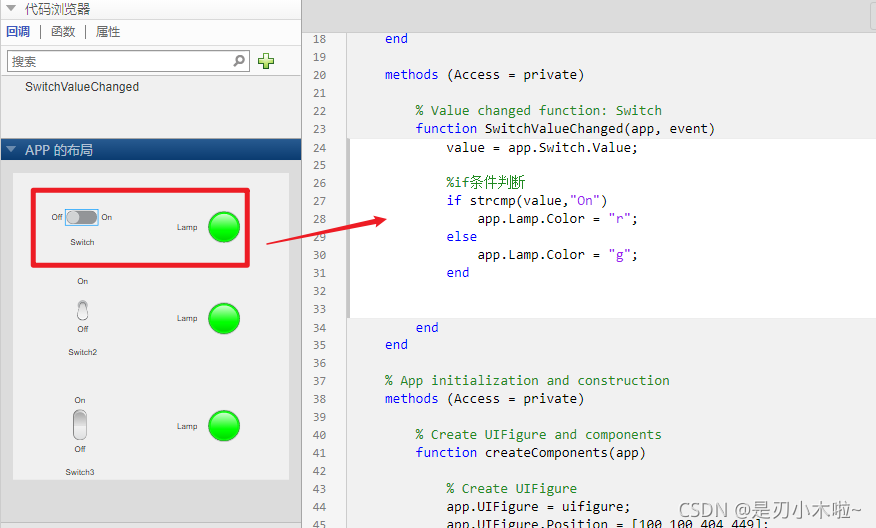Click function SwitchValueChanged(app, event) line

(x=565, y=129)
